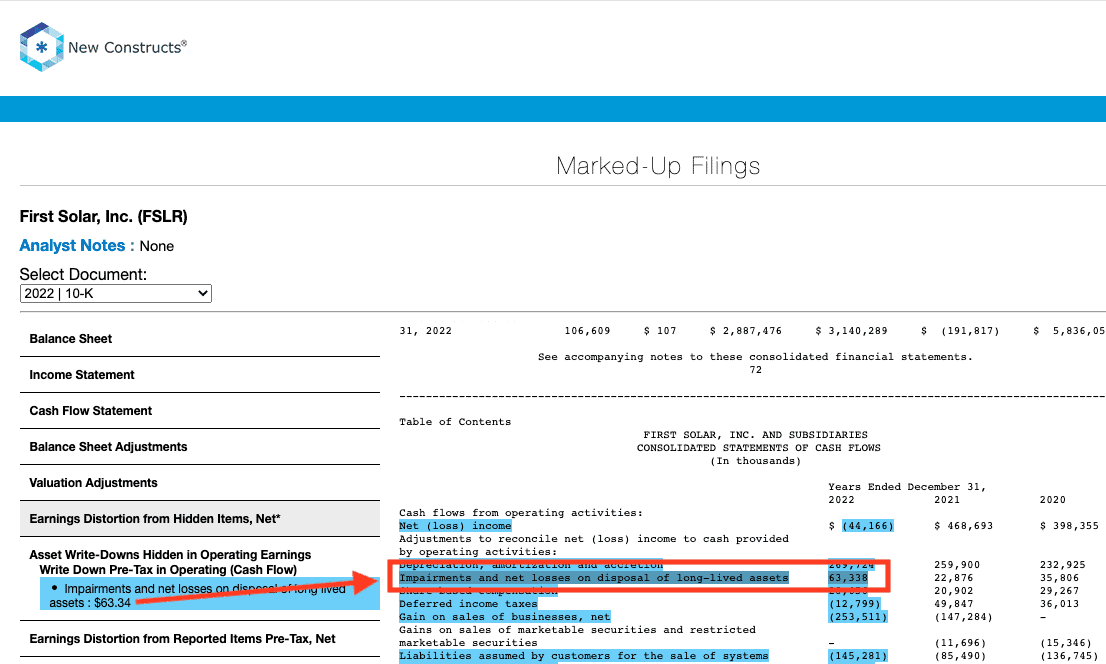Click the value 3,140,289 in top row

858,331
